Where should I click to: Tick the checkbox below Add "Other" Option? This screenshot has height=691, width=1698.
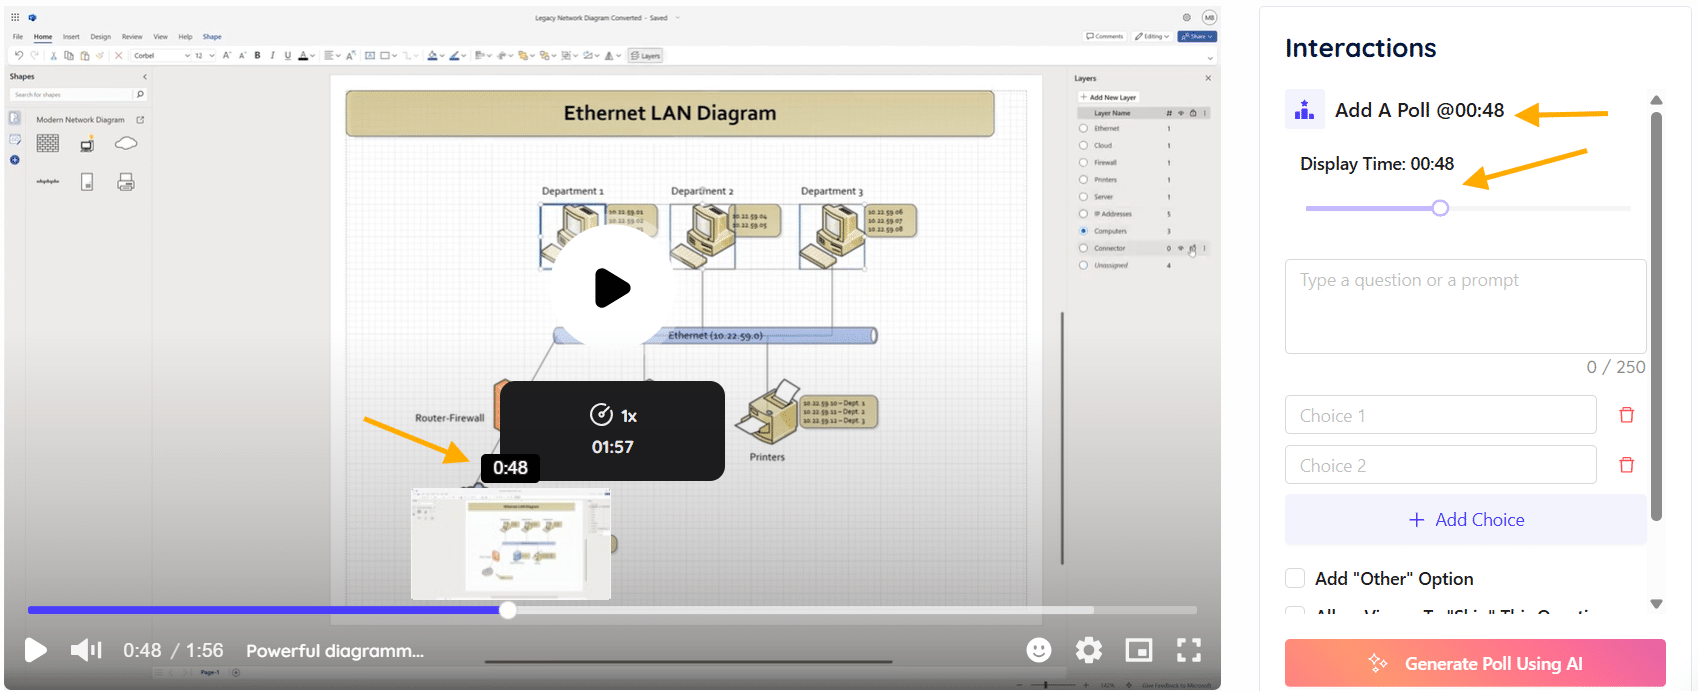point(1295,609)
